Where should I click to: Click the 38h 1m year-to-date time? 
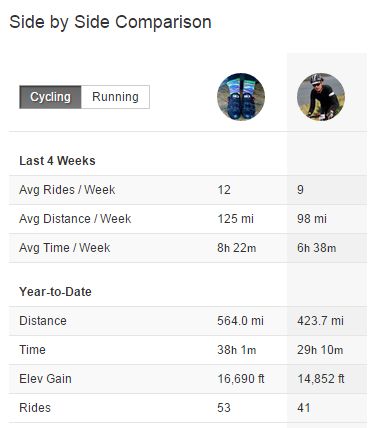(237, 350)
